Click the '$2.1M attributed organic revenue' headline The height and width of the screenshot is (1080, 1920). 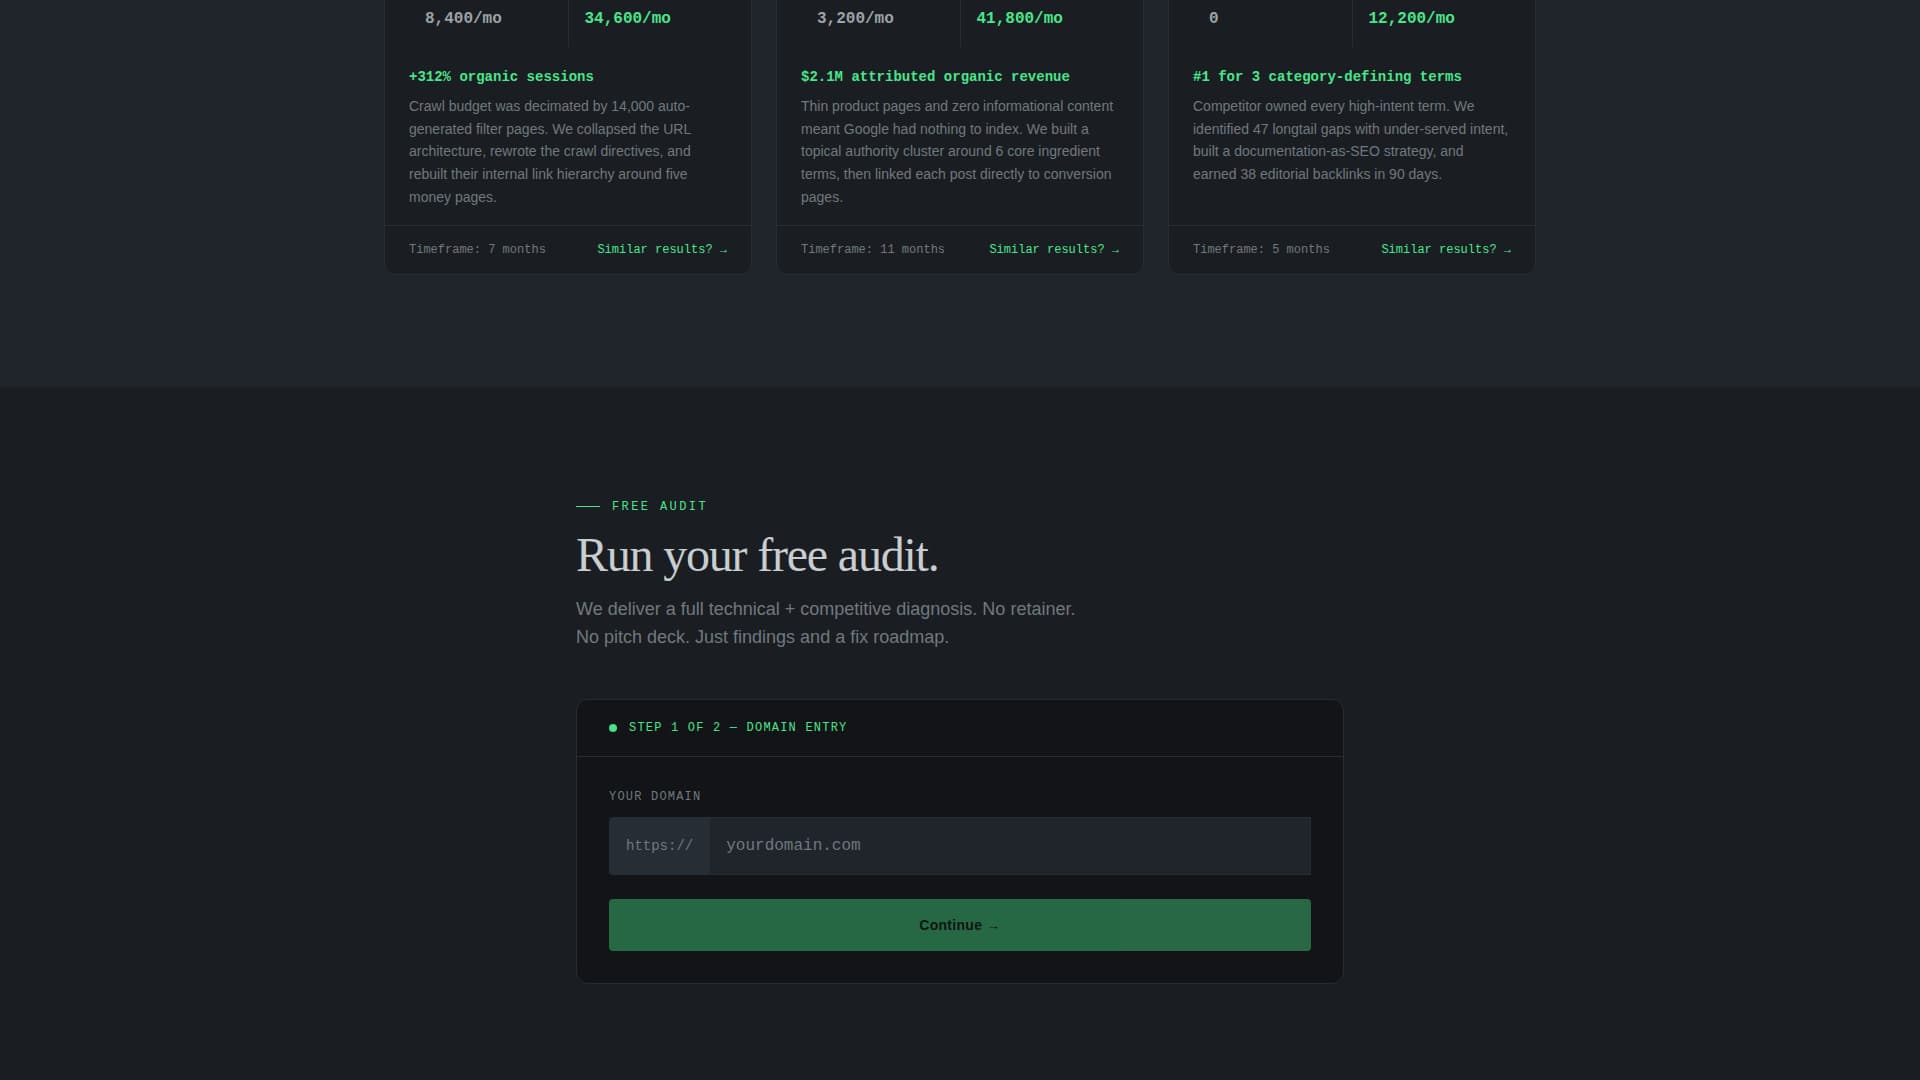(x=935, y=77)
